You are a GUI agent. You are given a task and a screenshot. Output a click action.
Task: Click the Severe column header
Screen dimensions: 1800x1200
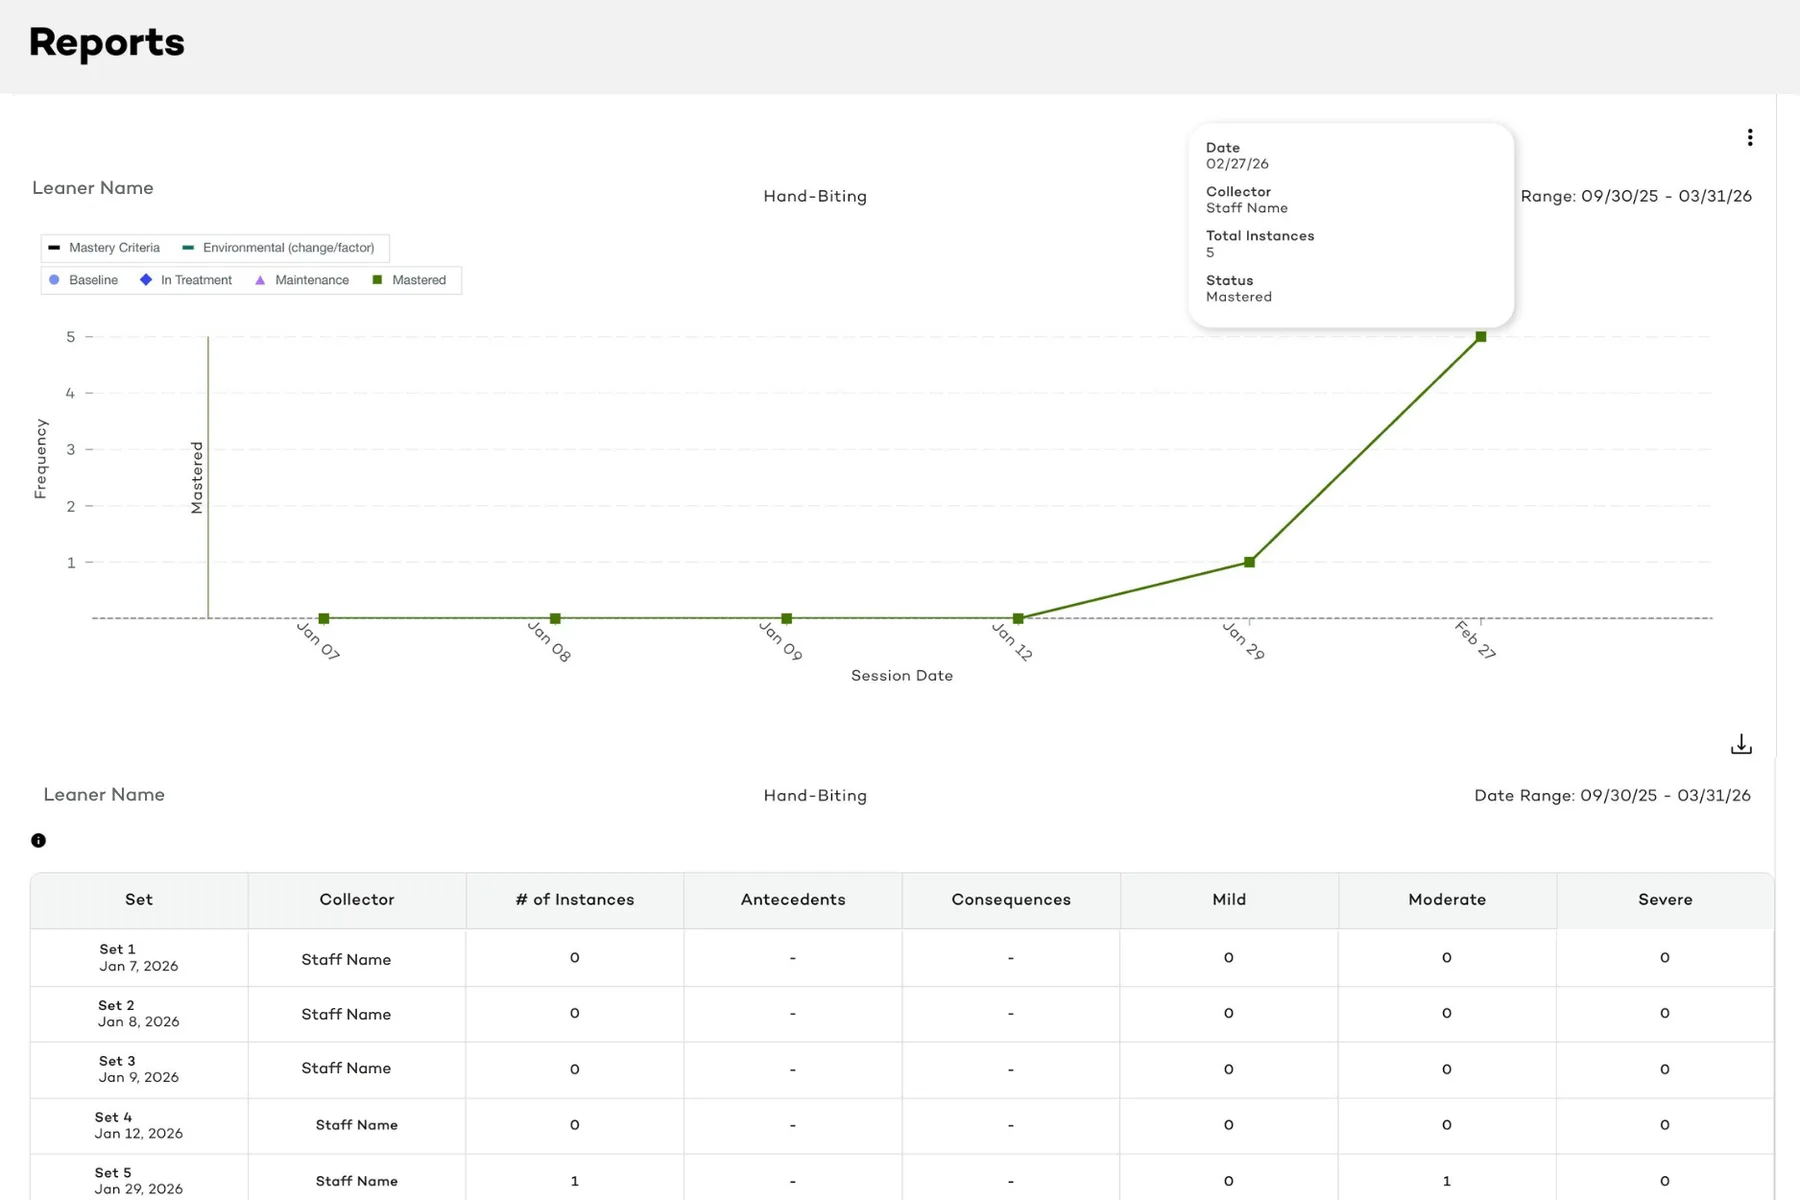coord(1665,900)
